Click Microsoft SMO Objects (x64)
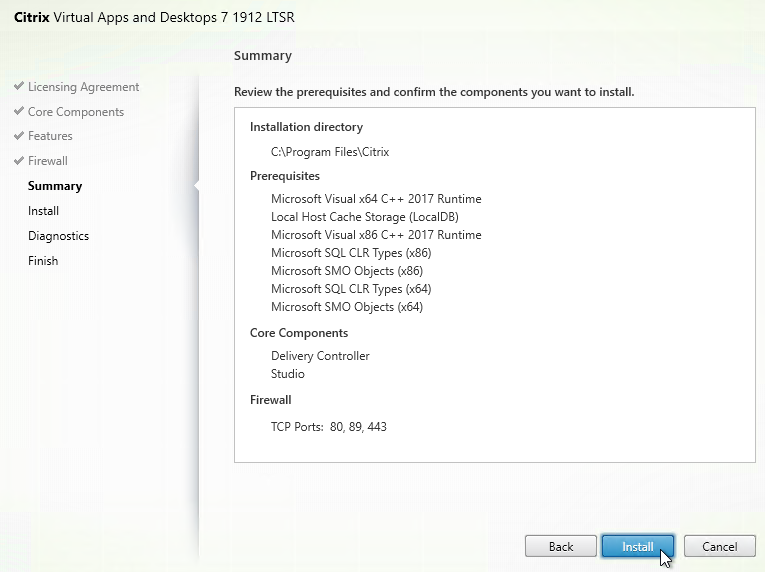This screenshot has height=572, width=765. [346, 307]
